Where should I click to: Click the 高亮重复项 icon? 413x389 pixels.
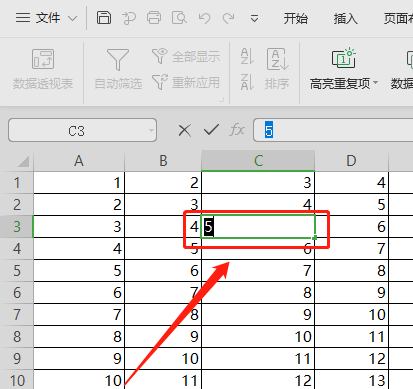(343, 58)
